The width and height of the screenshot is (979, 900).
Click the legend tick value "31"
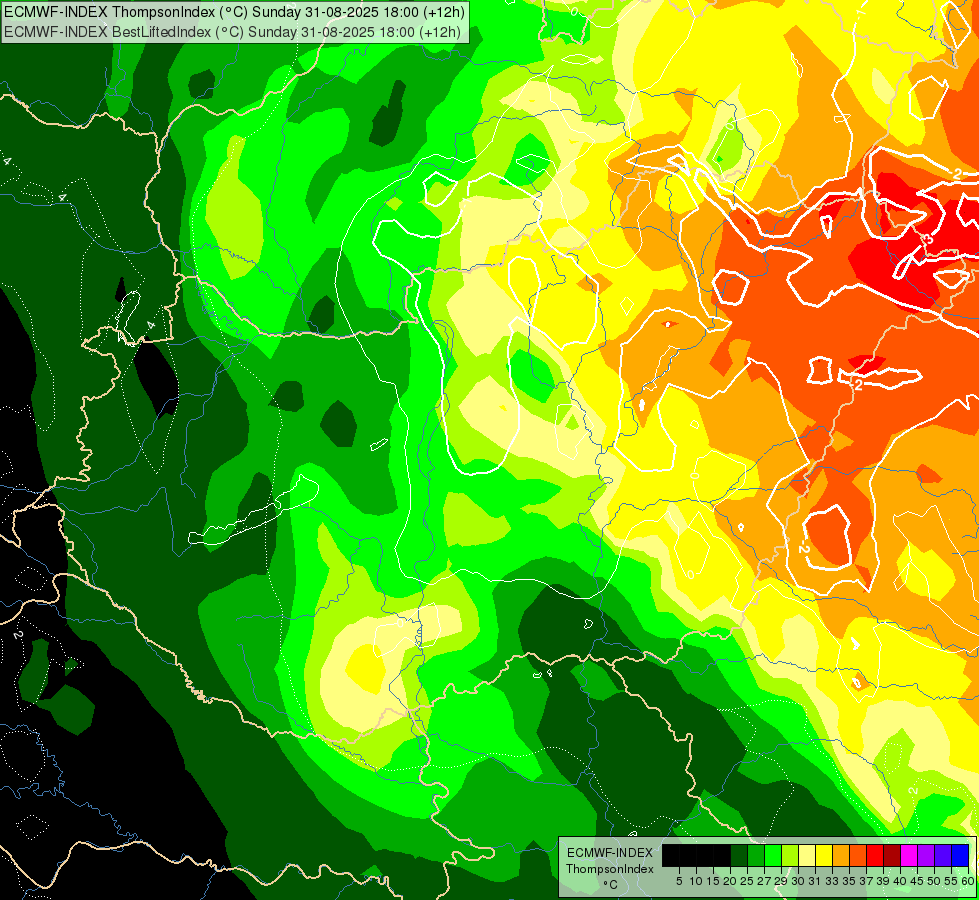pyautogui.click(x=815, y=881)
